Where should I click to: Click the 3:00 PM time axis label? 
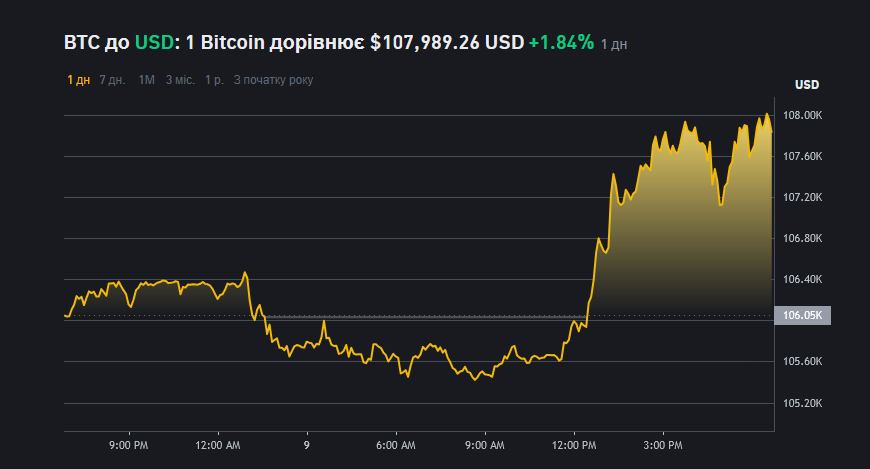663,445
